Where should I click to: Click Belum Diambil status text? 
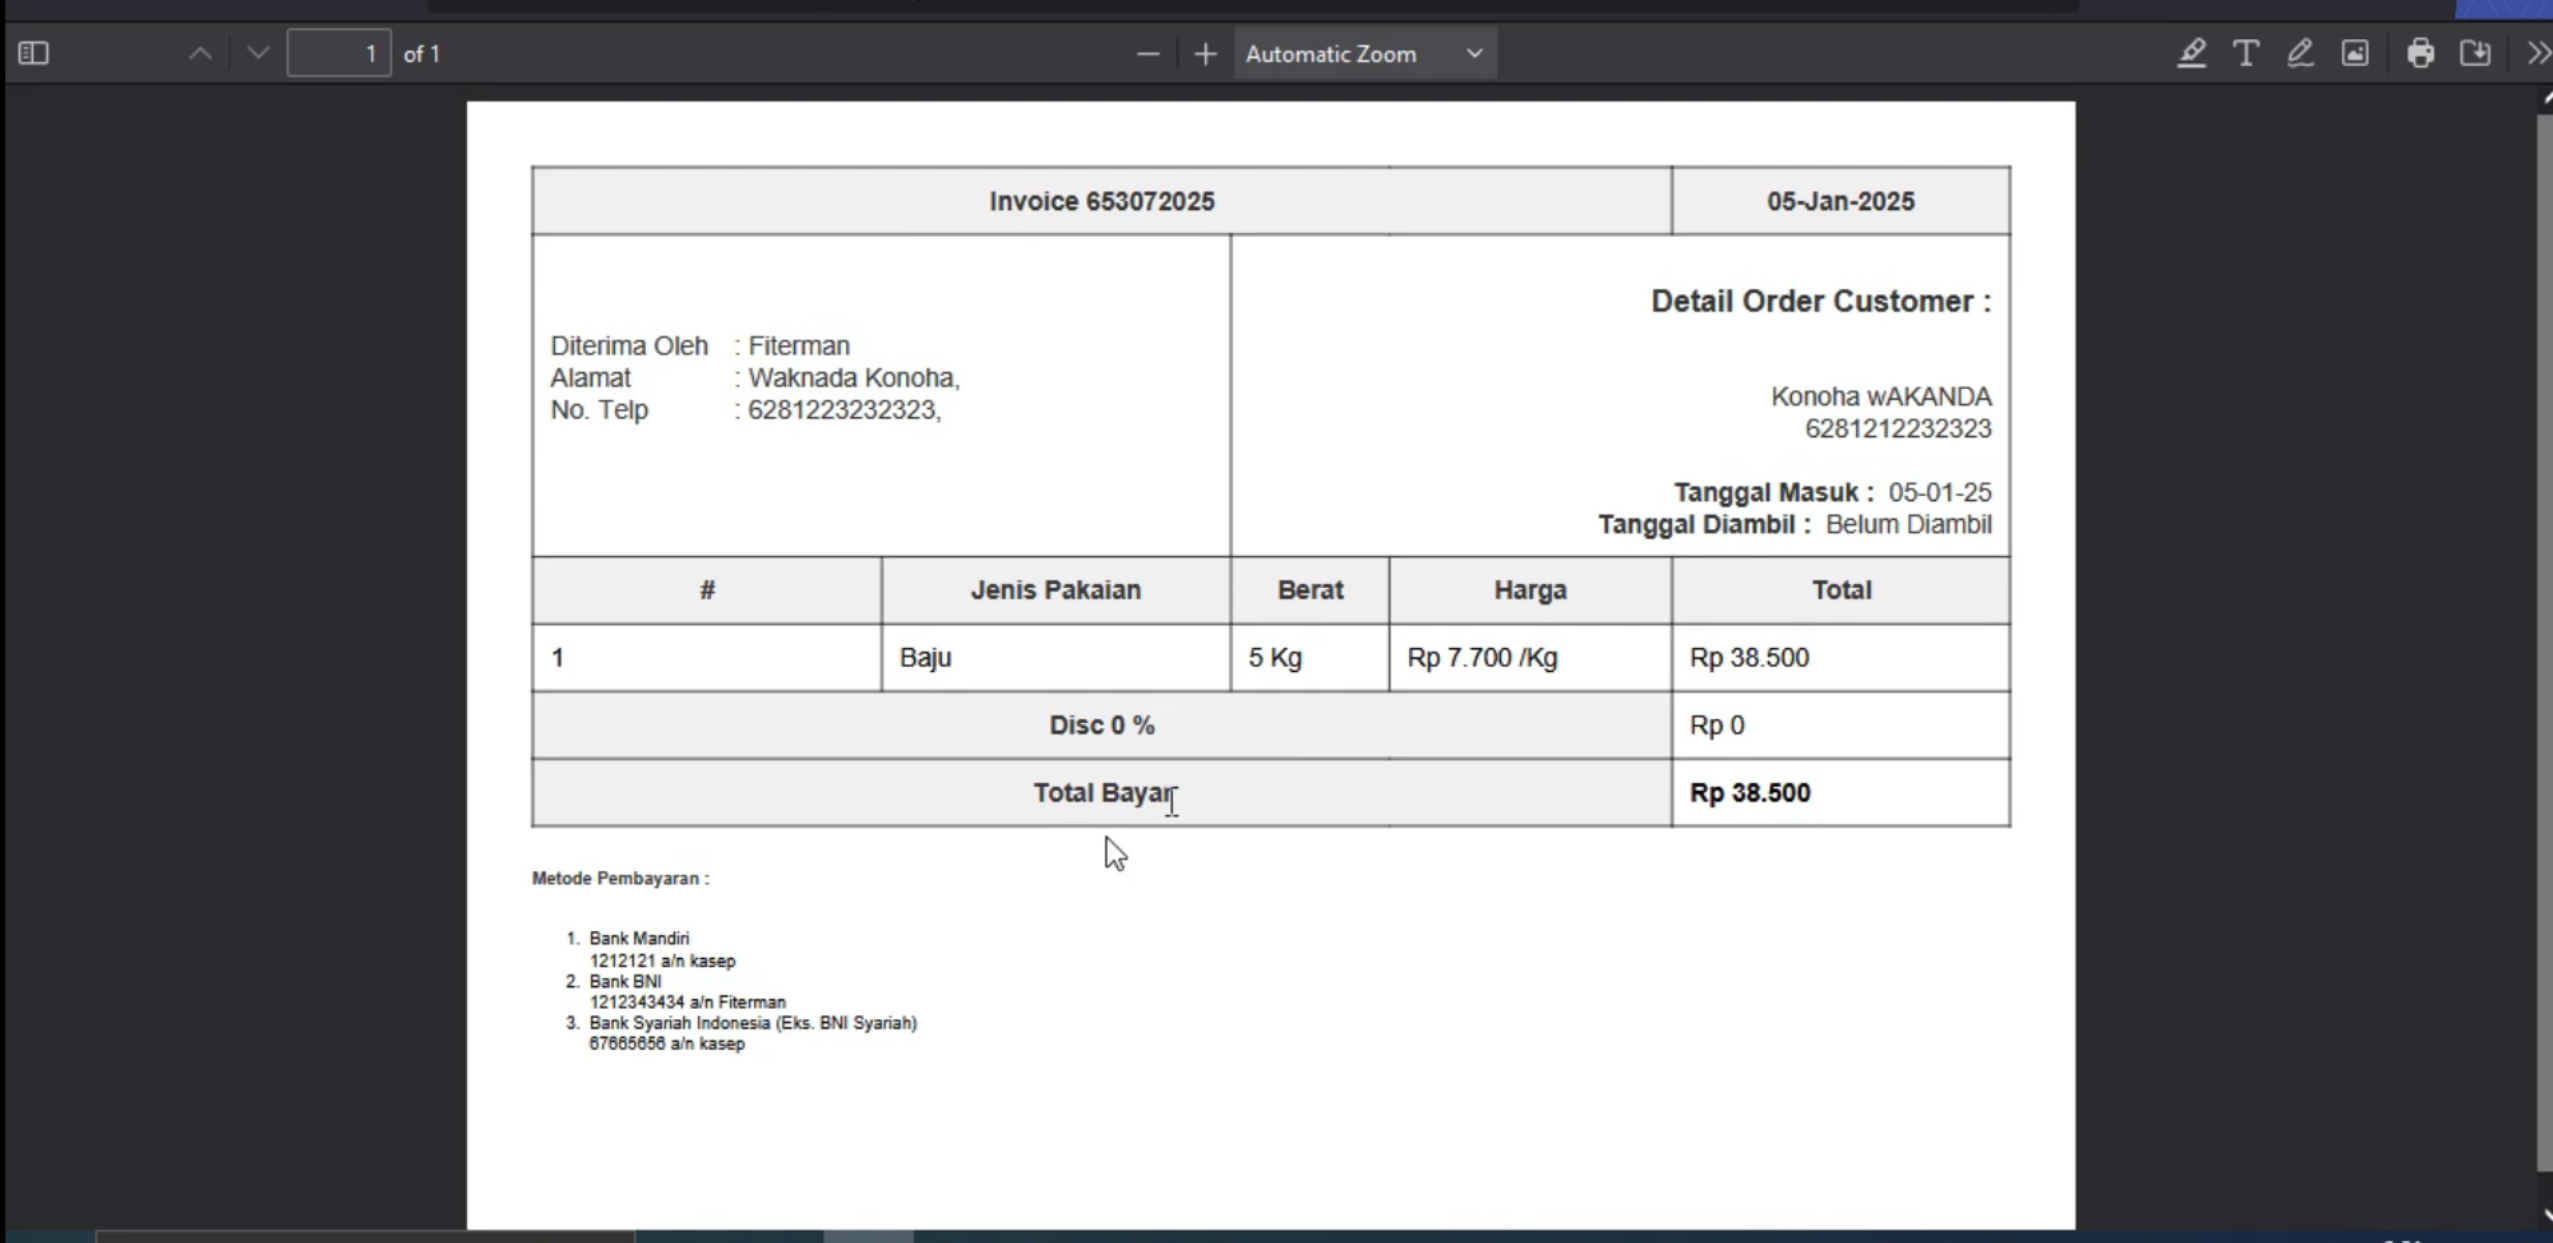[1908, 525]
